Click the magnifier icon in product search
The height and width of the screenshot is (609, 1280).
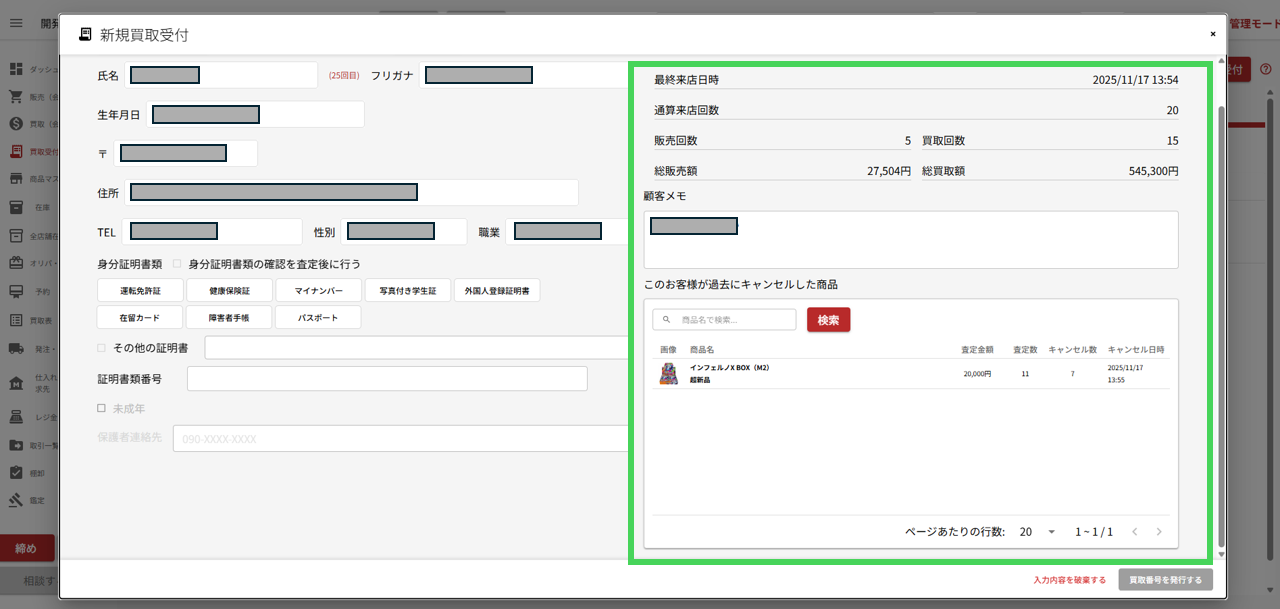click(x=667, y=320)
